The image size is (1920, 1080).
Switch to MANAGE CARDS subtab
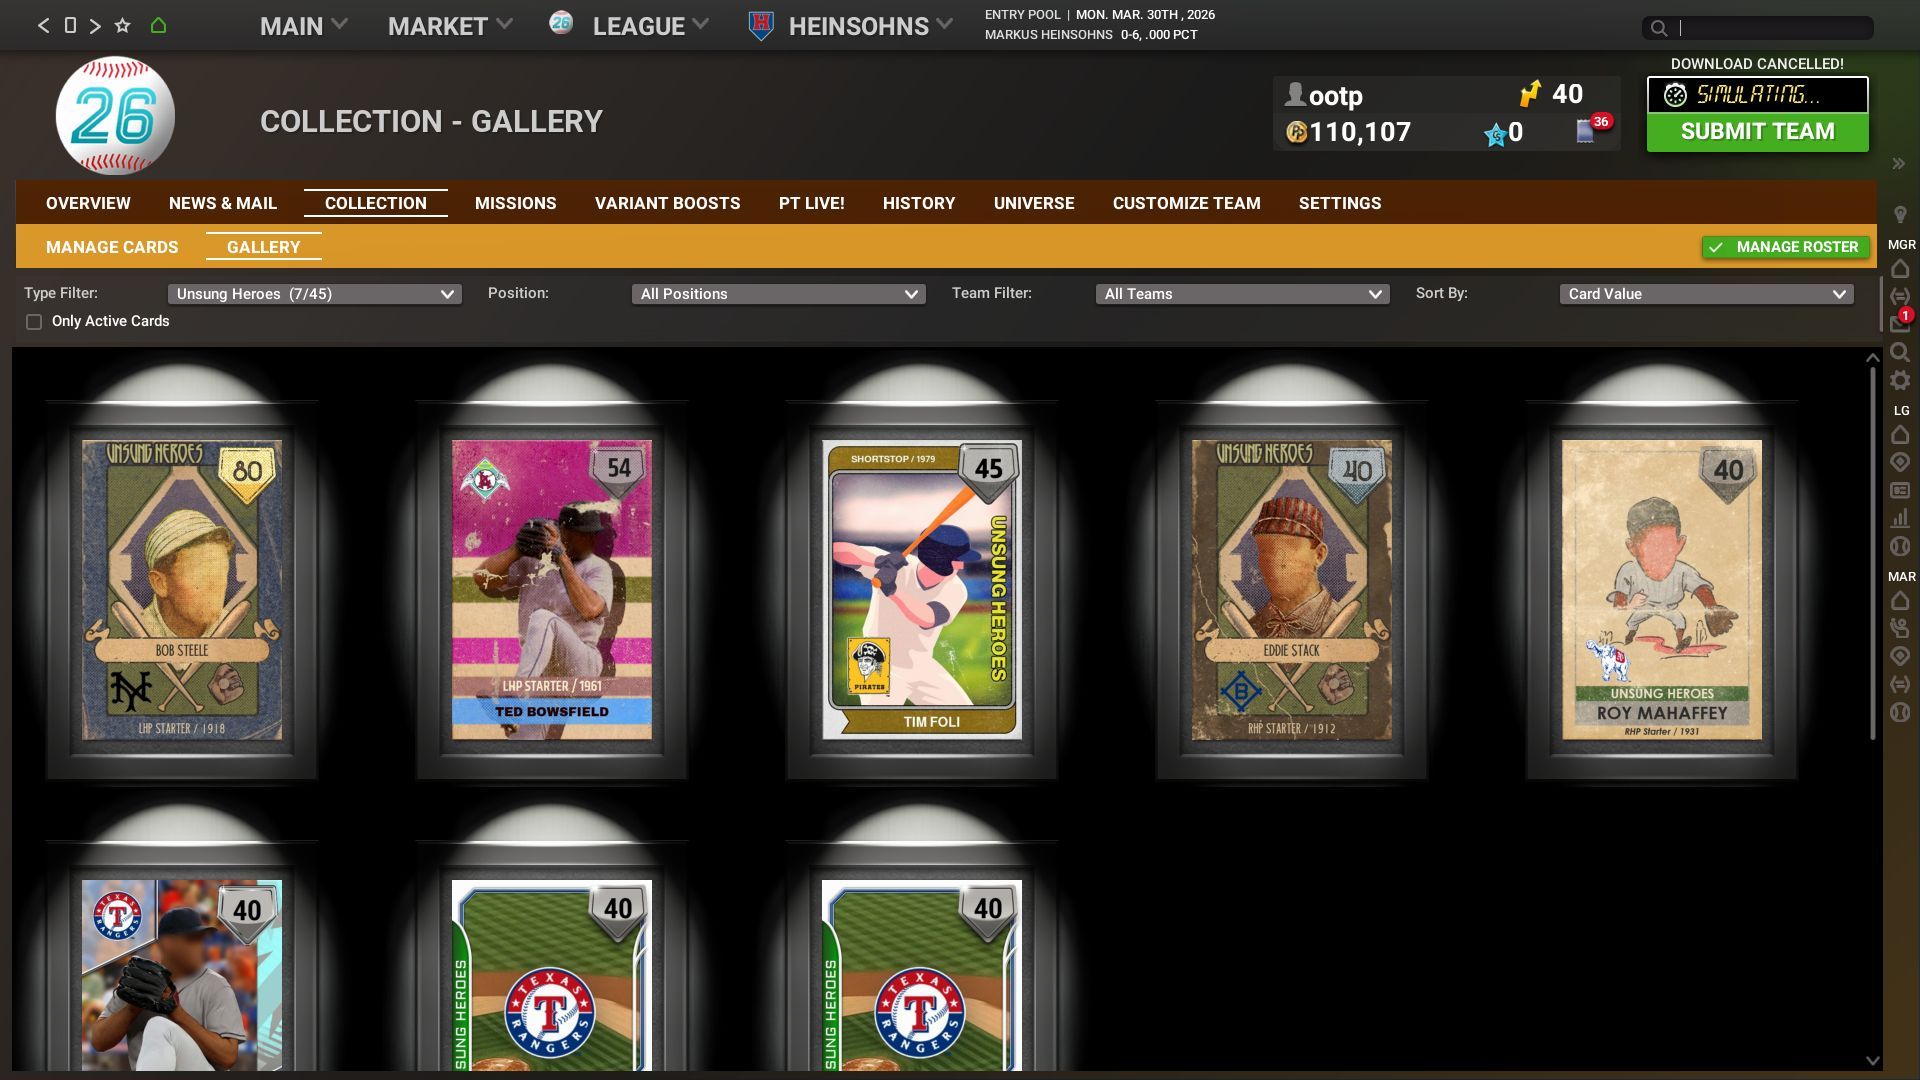point(112,247)
